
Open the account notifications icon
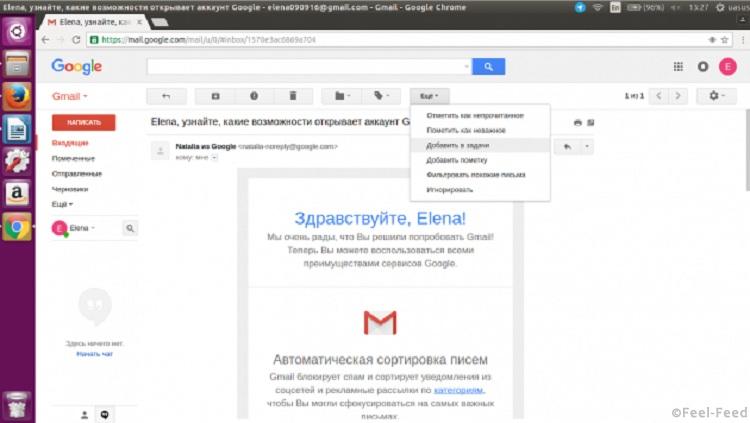click(703, 67)
